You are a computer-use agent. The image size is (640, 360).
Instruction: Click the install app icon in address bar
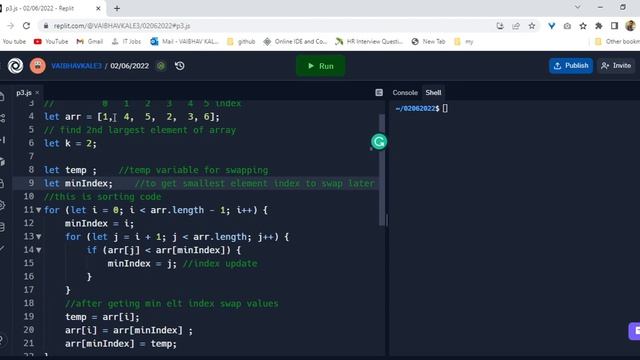(500, 26)
